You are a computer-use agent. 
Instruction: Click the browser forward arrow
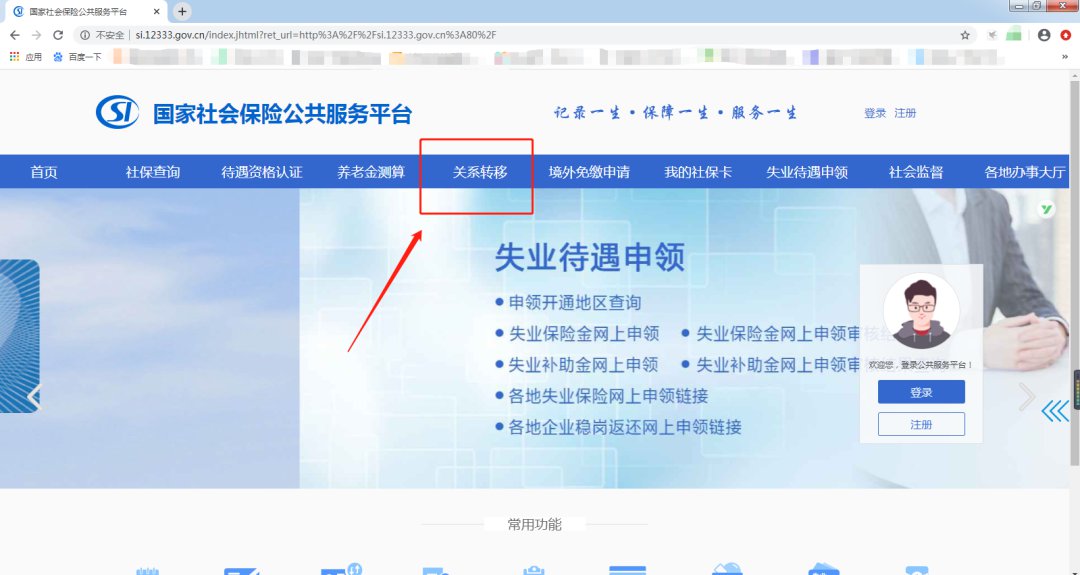pyautogui.click(x=37, y=35)
